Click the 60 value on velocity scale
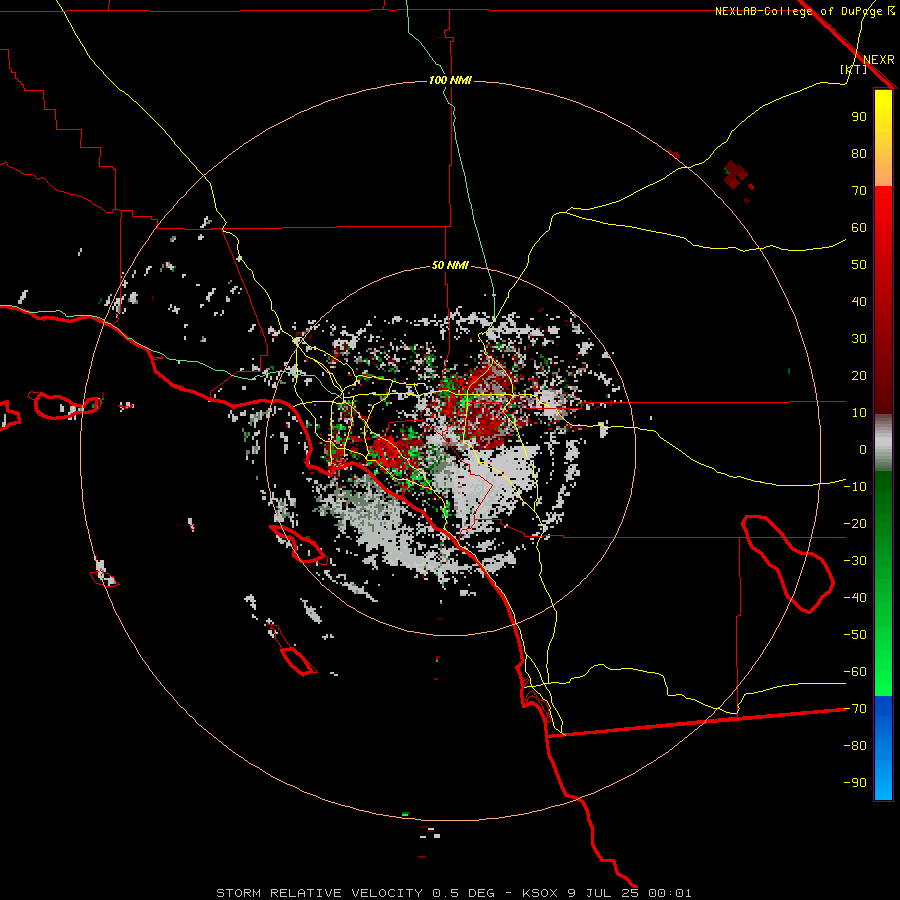Image resolution: width=900 pixels, height=900 pixels. [x=859, y=228]
